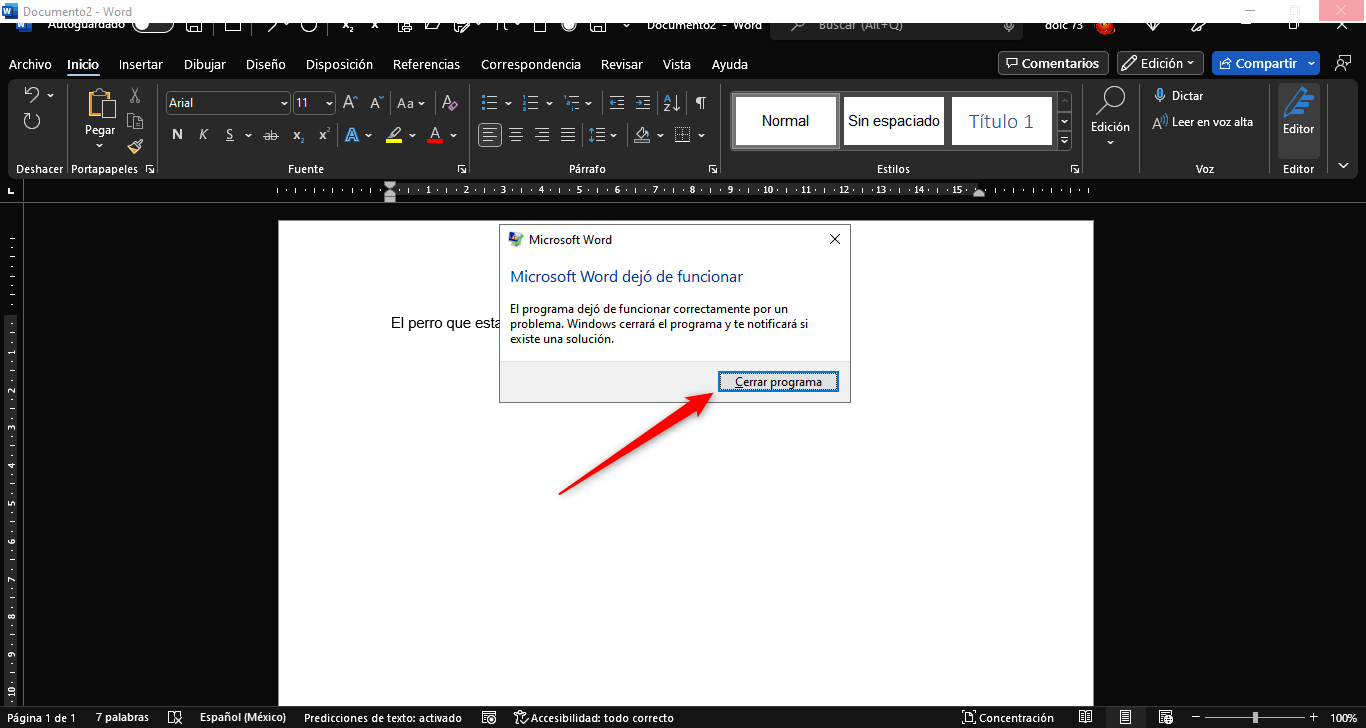Expand the styles gallery more arrow
Viewport: 1366px width, 728px height.
[x=1064, y=140]
